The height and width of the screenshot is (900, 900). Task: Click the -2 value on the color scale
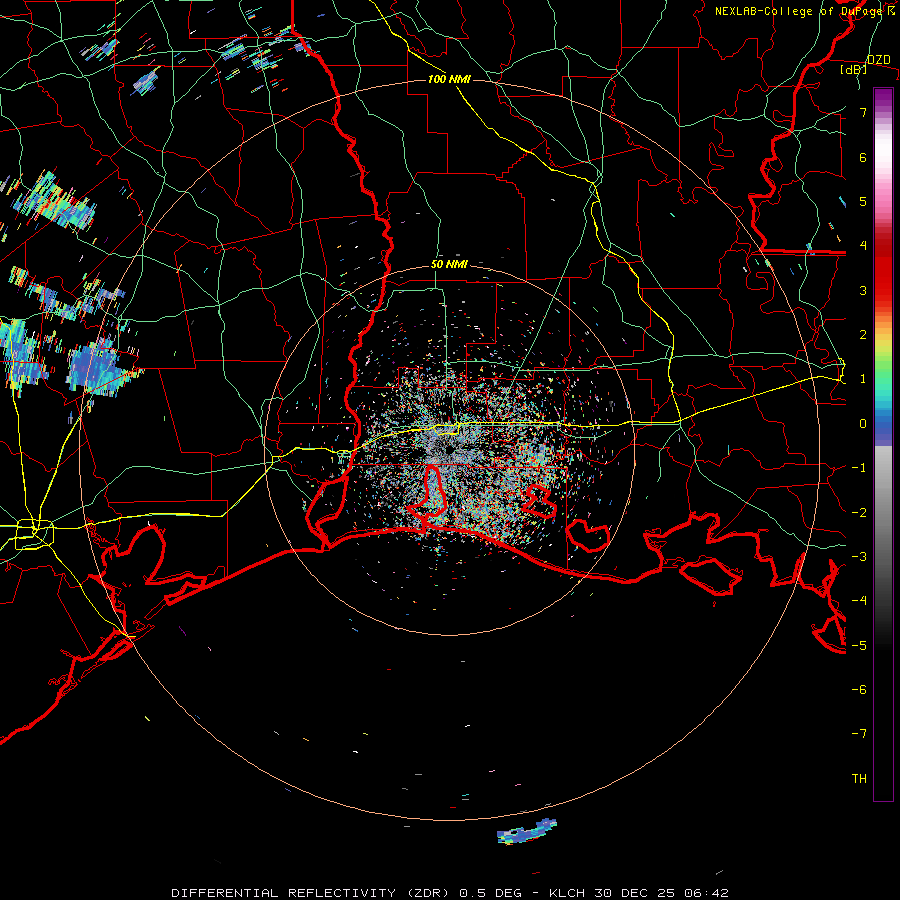tap(859, 513)
